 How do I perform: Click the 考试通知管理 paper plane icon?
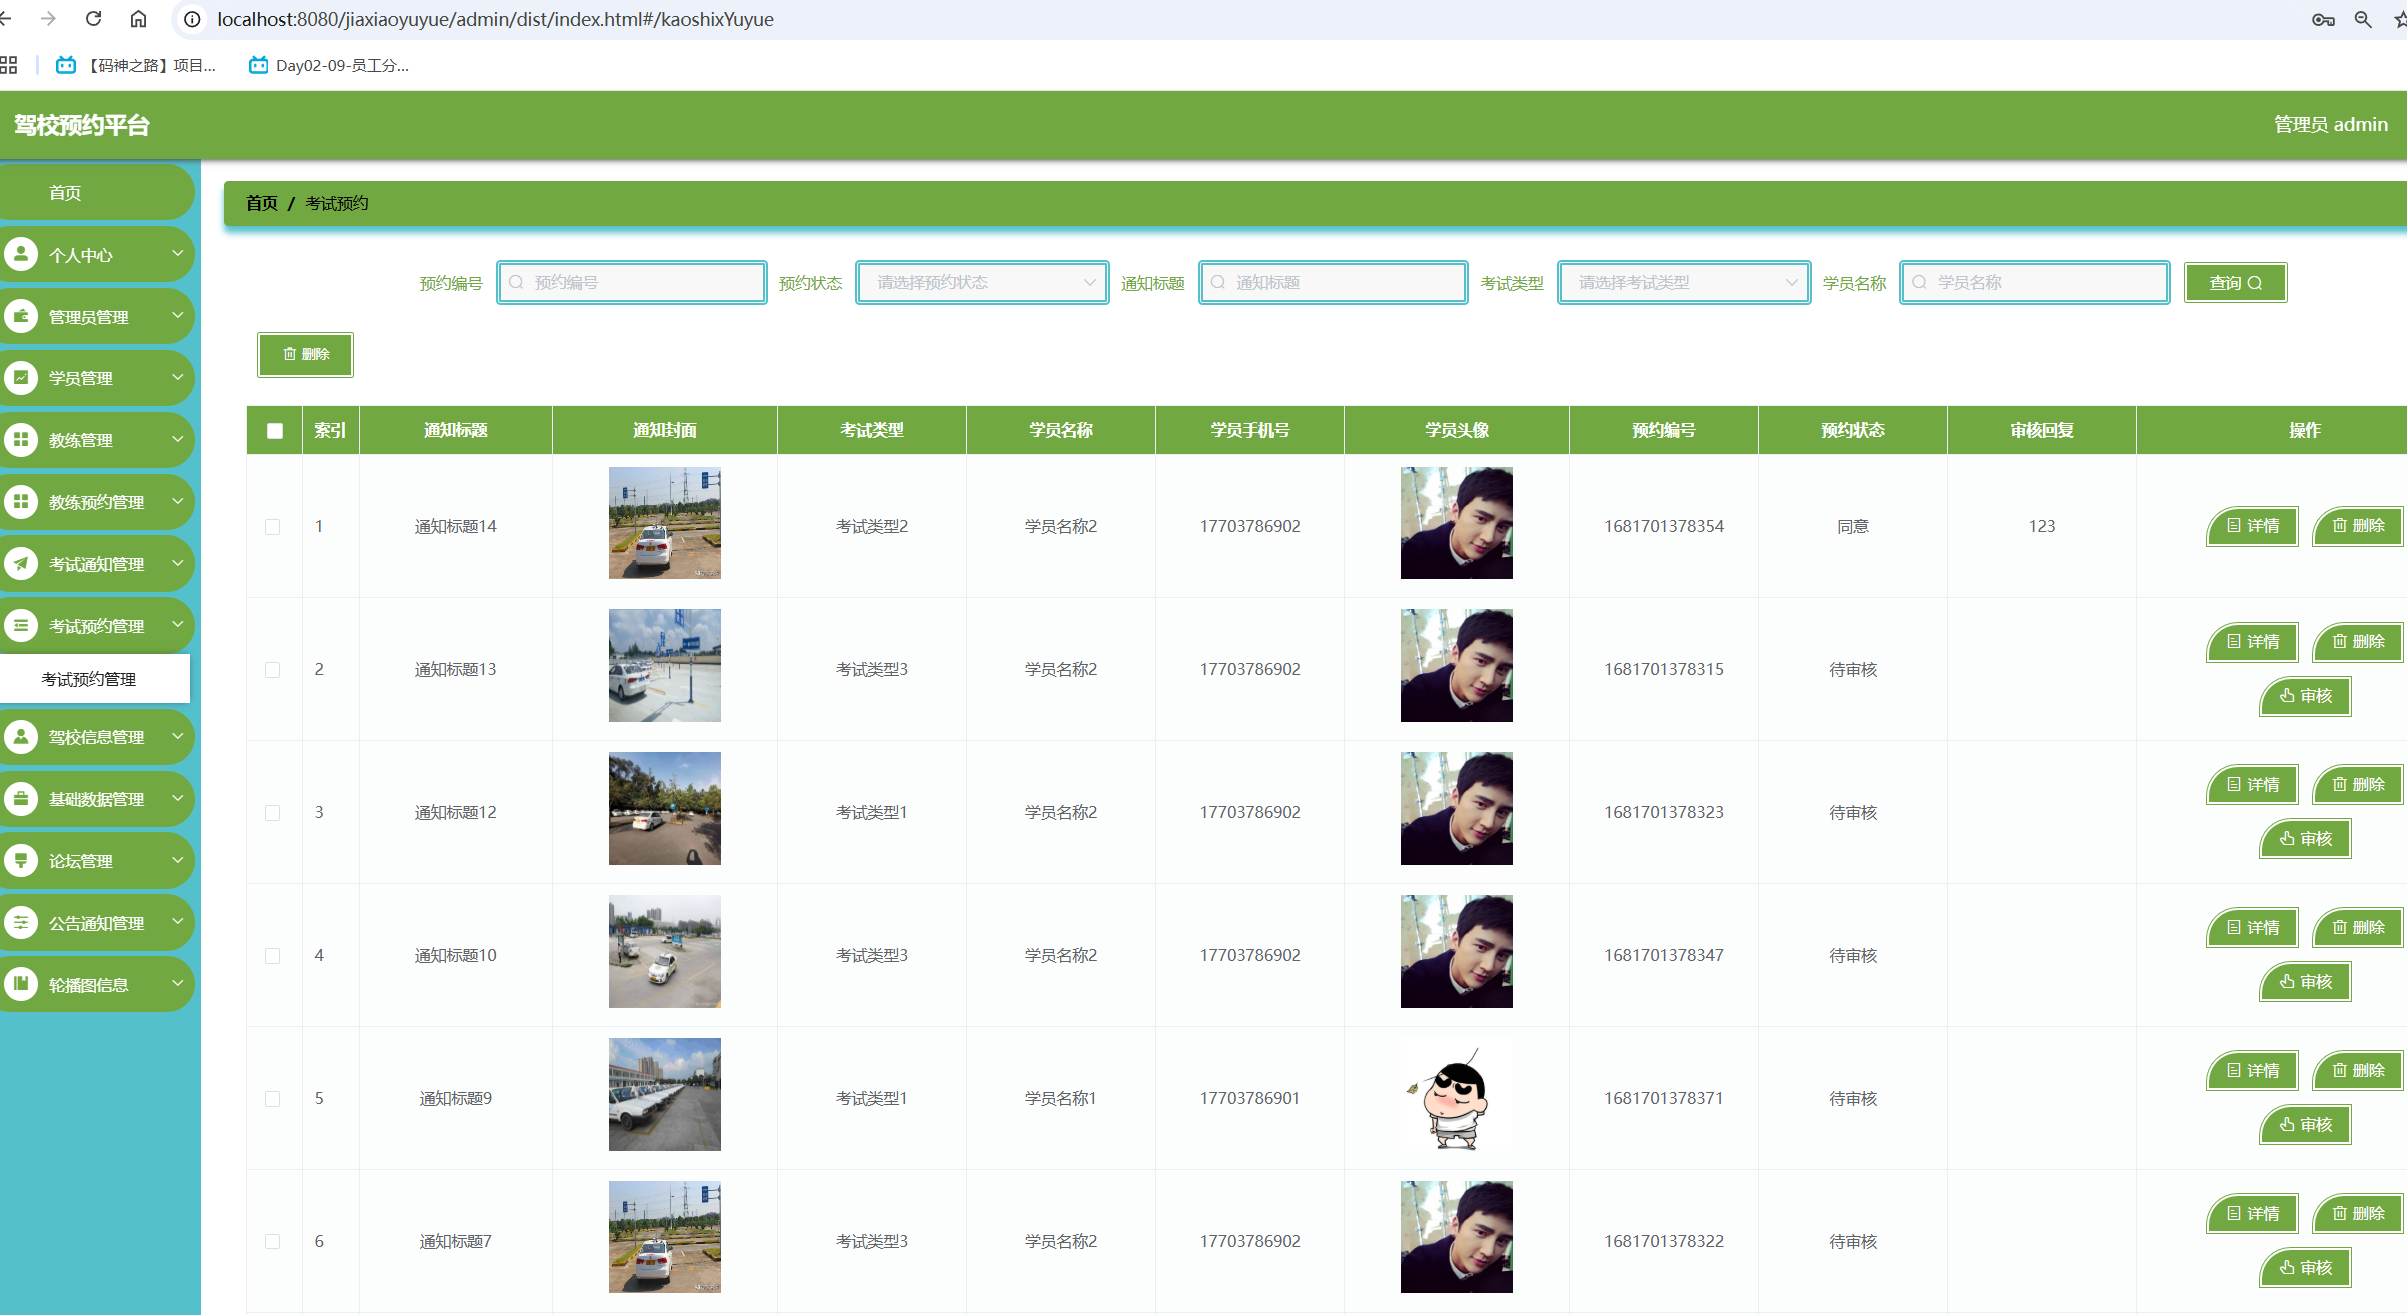[21, 563]
